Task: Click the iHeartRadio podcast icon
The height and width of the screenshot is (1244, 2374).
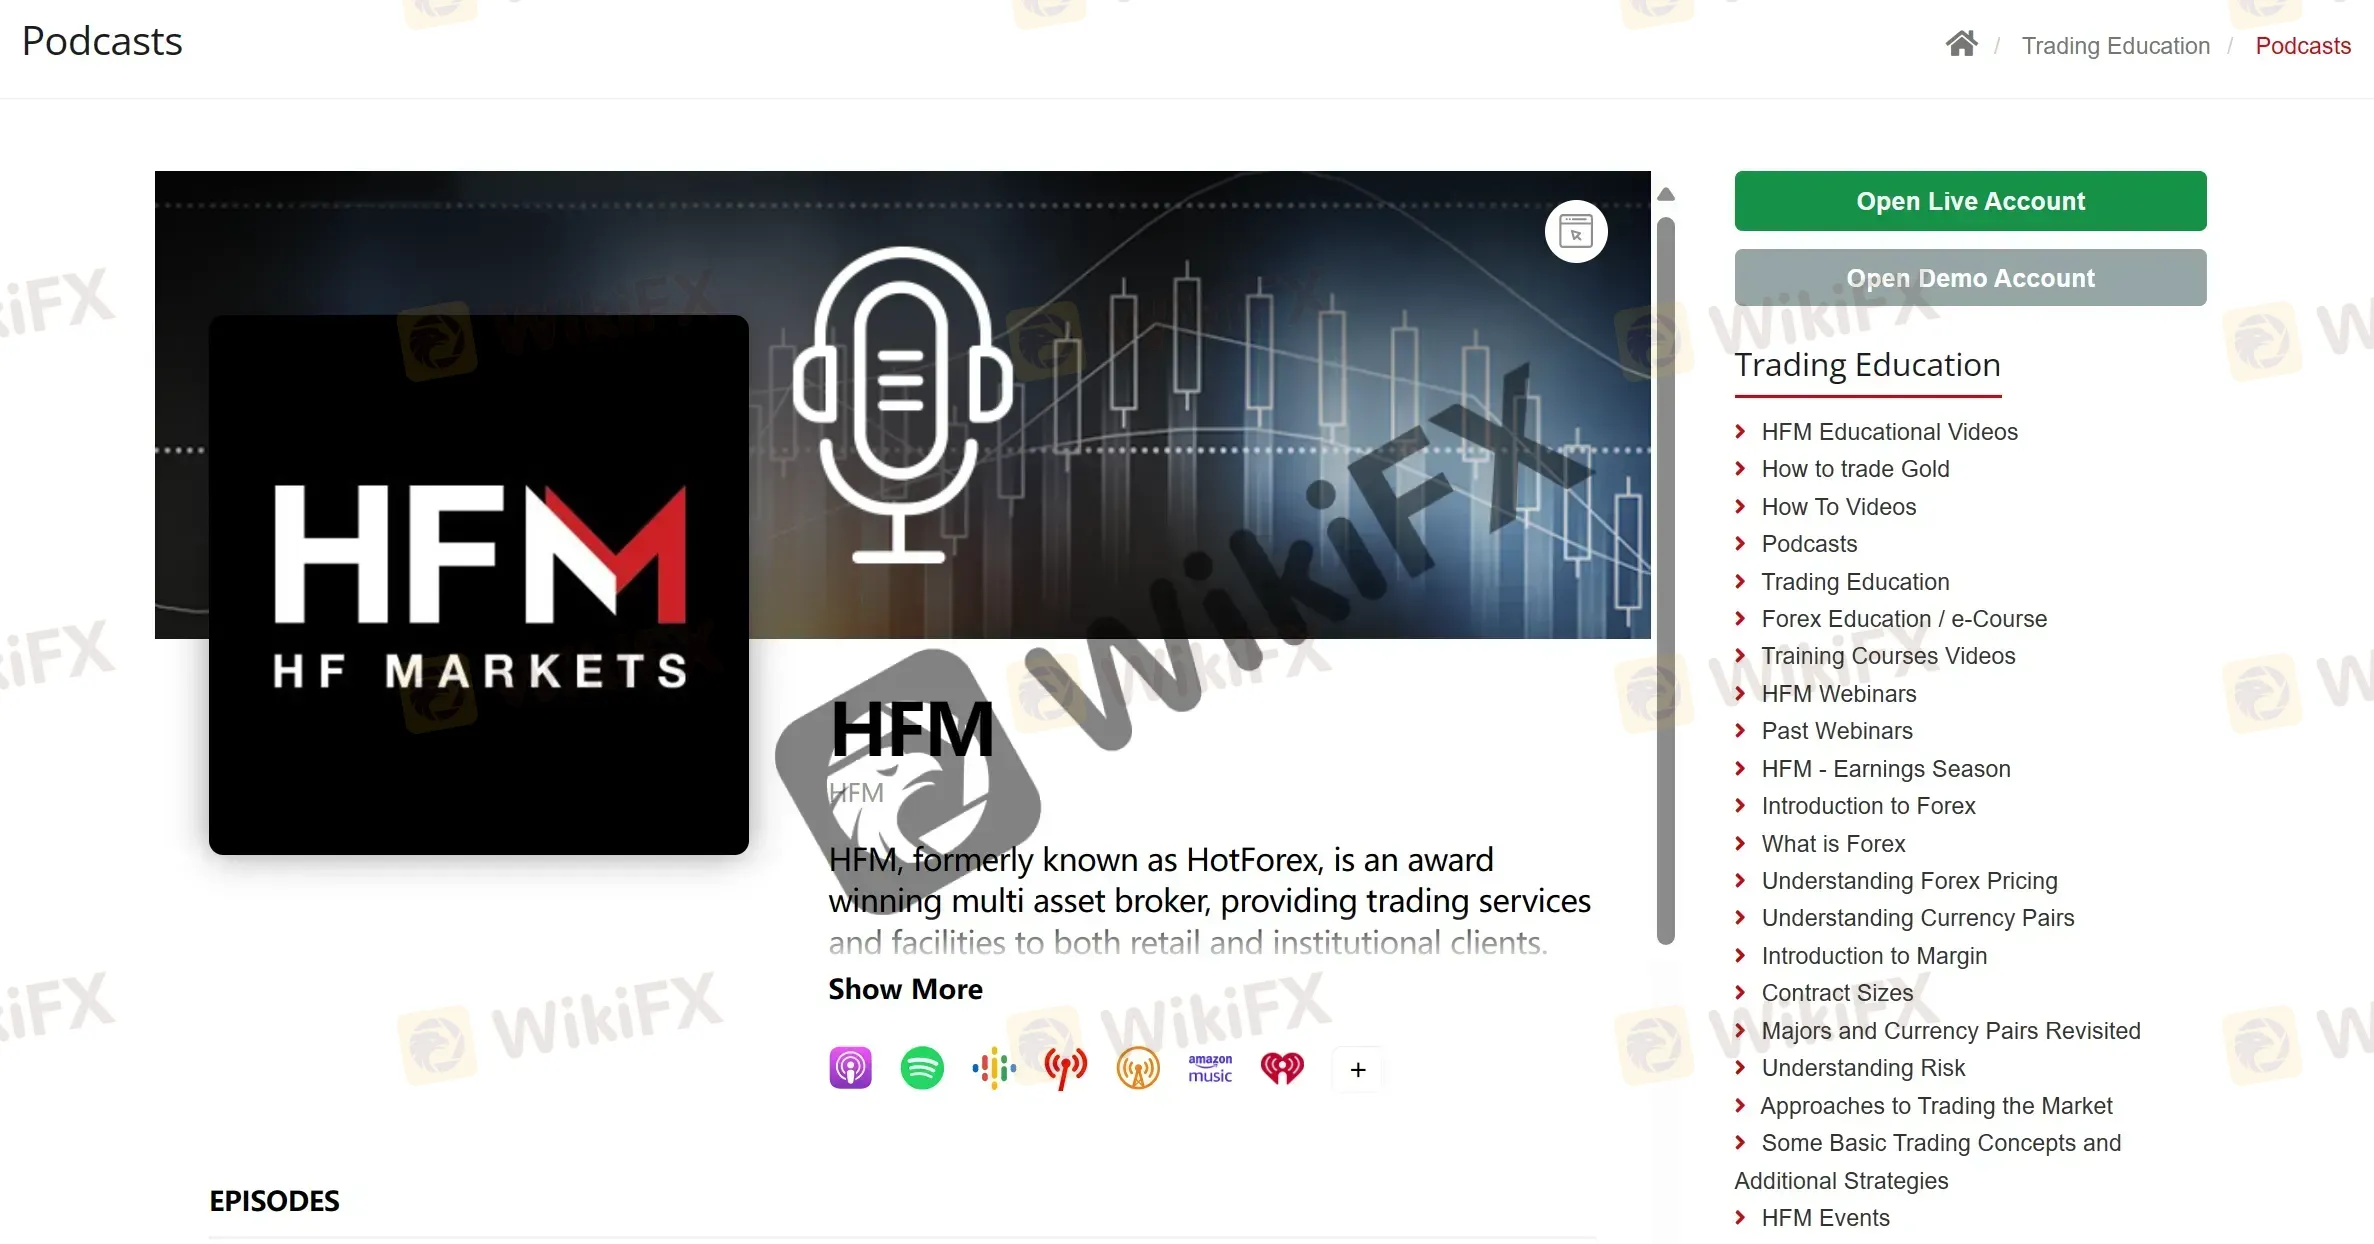Action: pyautogui.click(x=1284, y=1068)
